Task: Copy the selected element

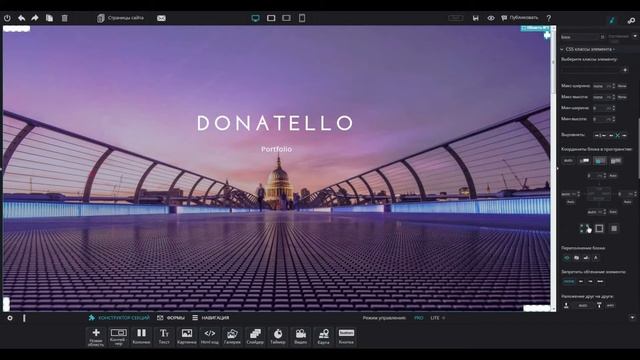Action: 49,18
